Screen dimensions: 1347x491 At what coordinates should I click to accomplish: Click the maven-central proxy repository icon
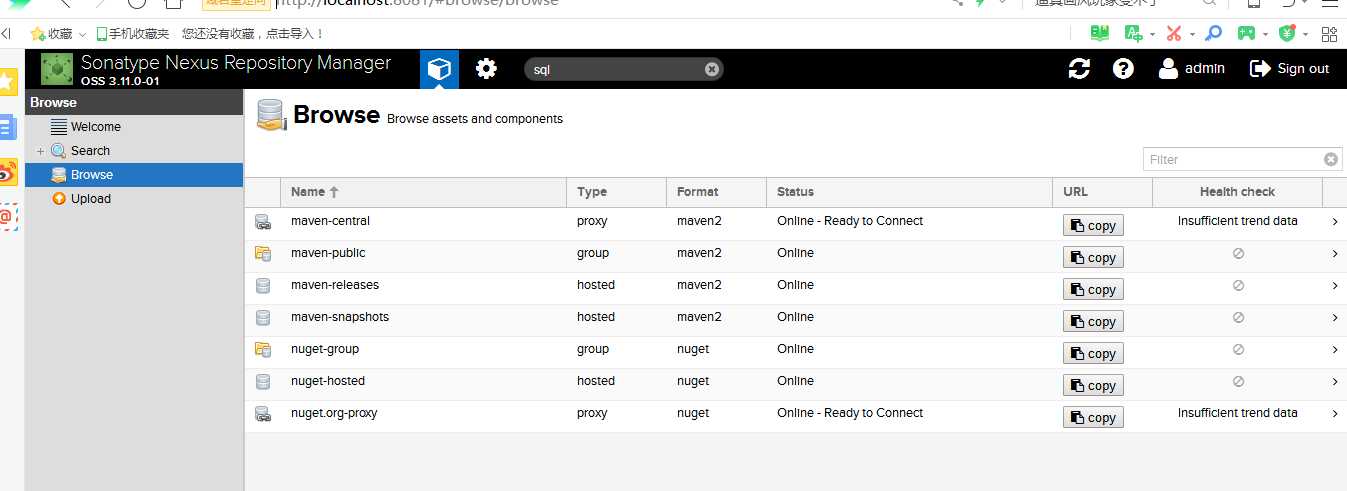[x=263, y=222]
